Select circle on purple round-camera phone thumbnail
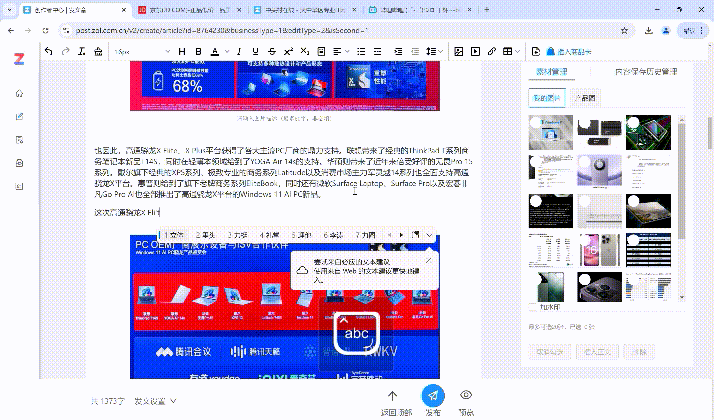714x420 pixels. 585,162
